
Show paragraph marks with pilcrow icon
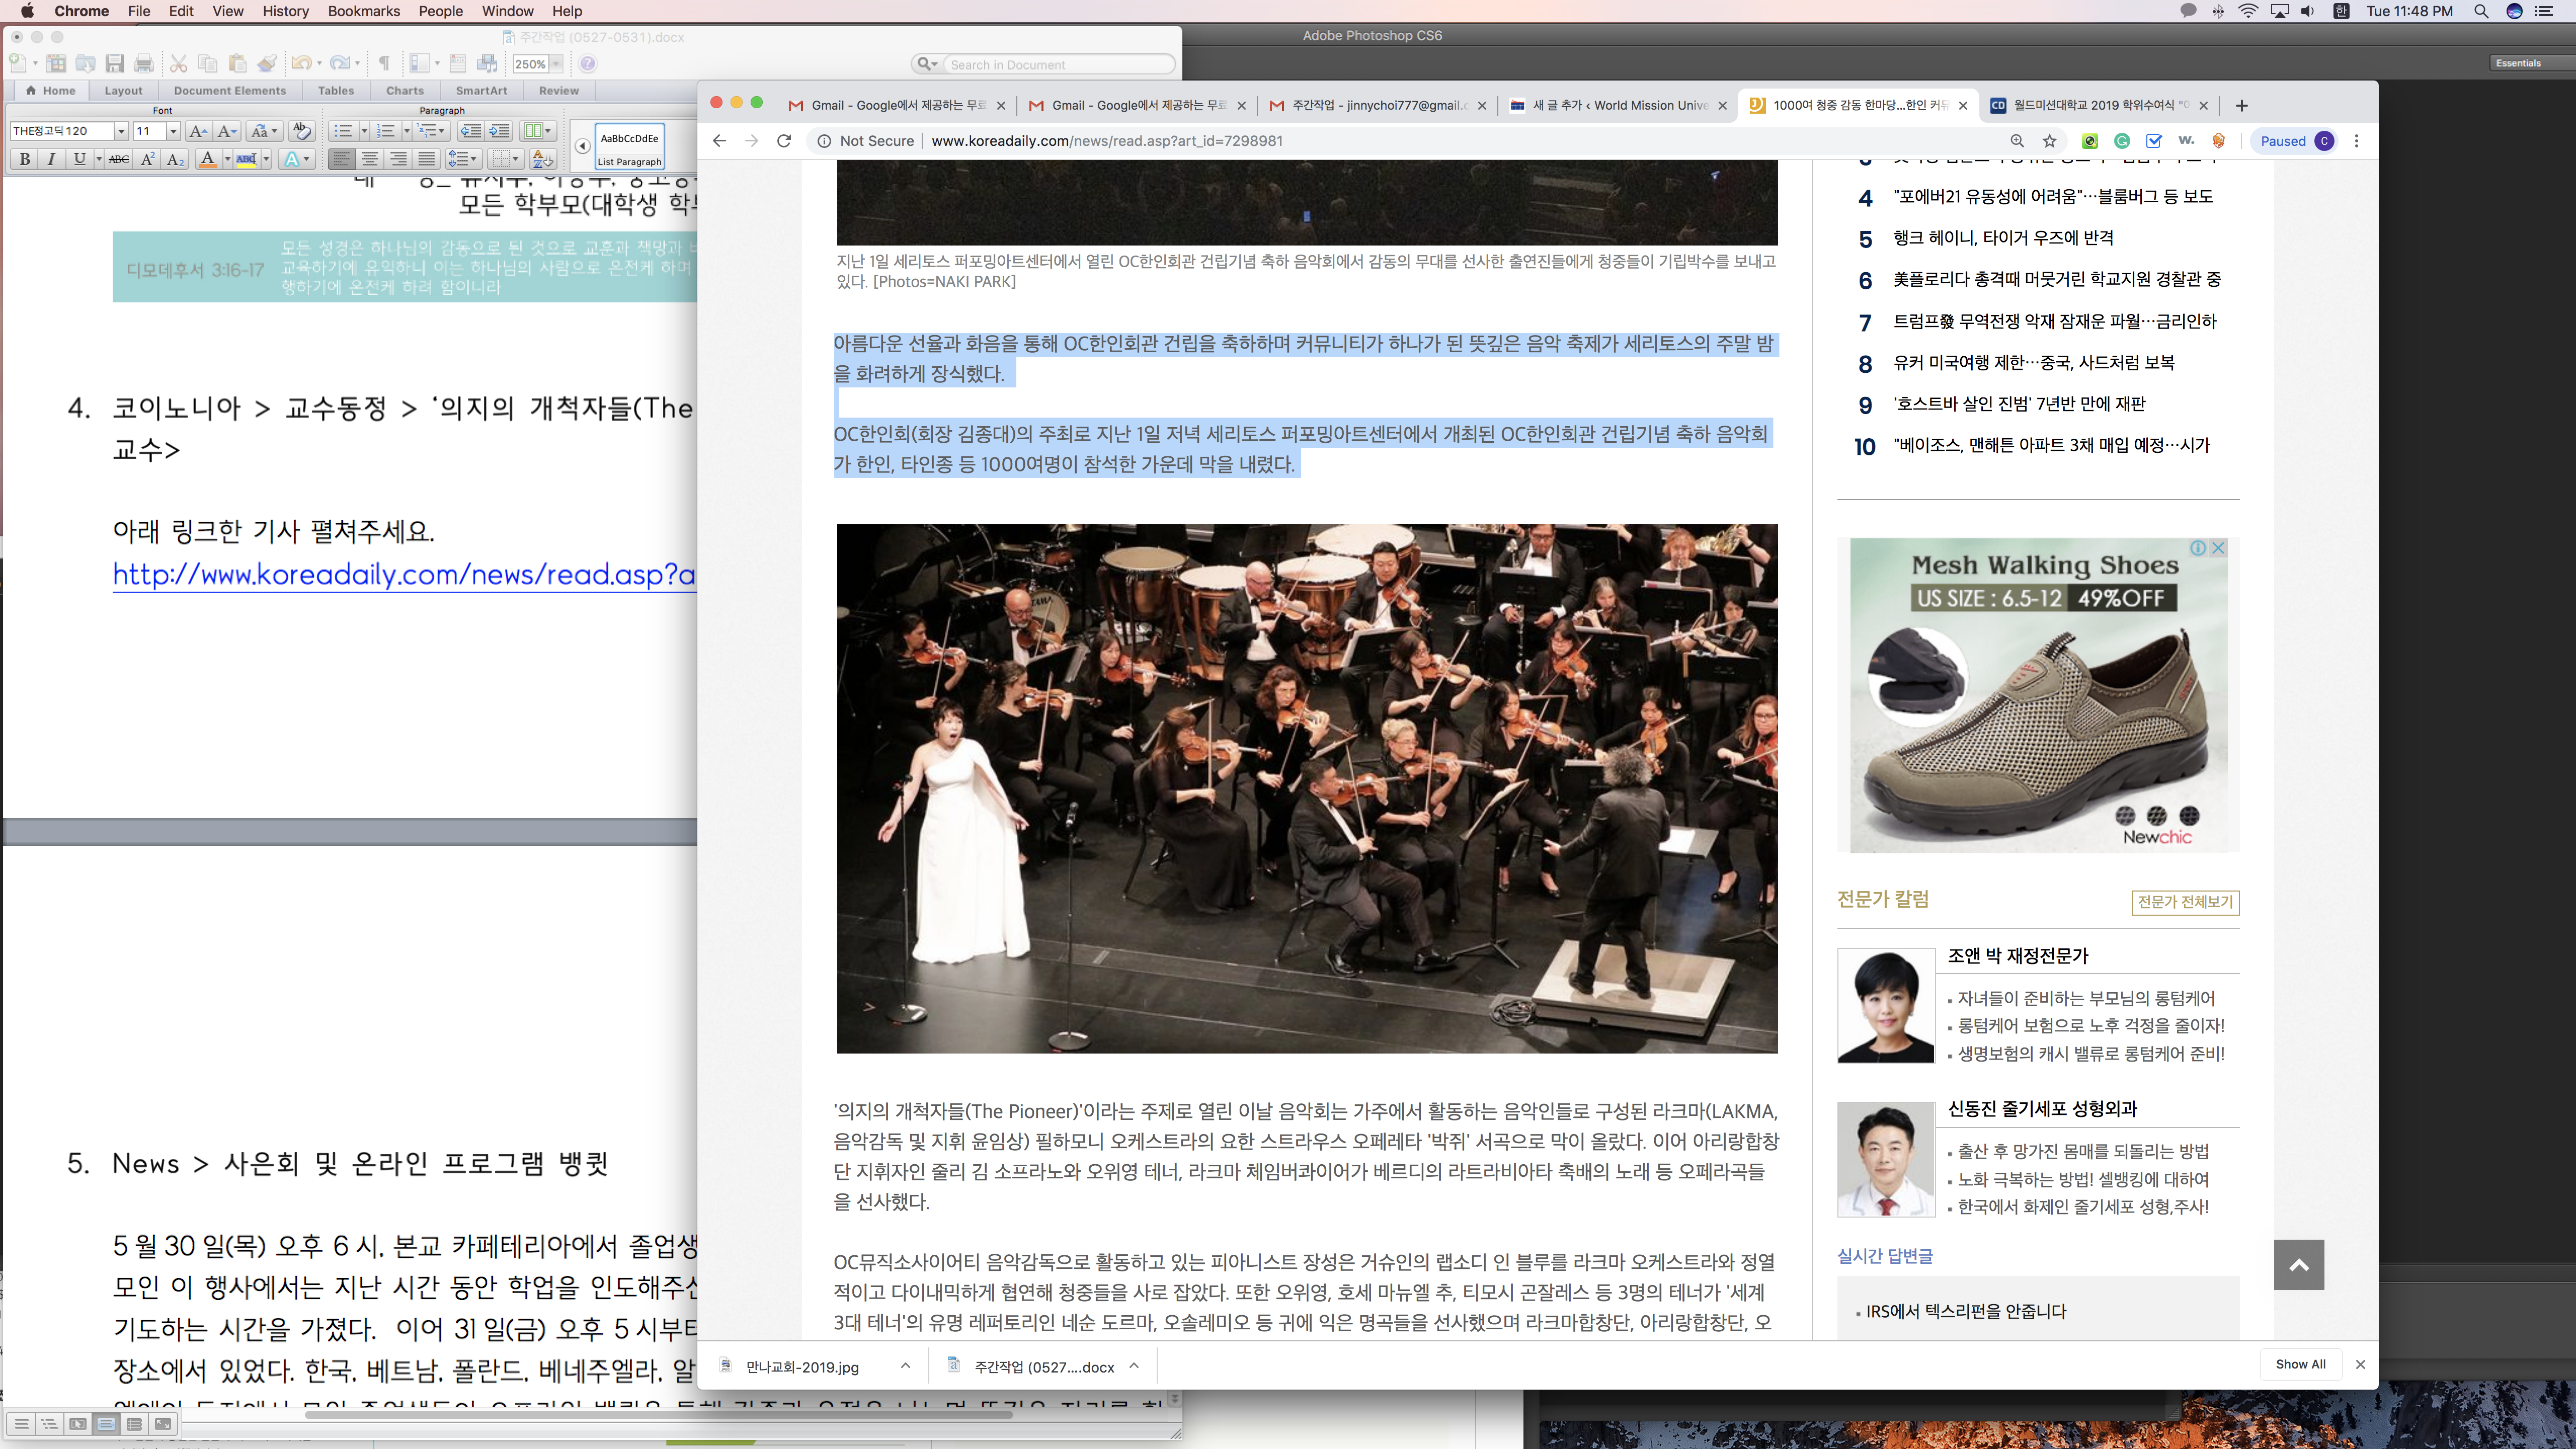coord(384,64)
